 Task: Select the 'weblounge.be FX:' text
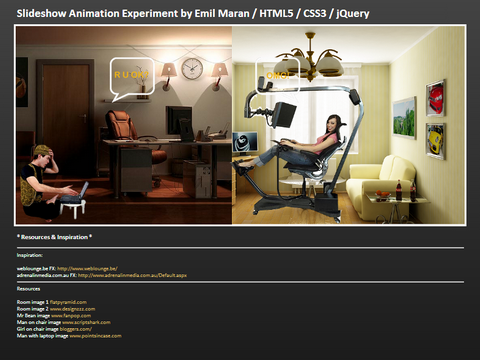pos(36,268)
